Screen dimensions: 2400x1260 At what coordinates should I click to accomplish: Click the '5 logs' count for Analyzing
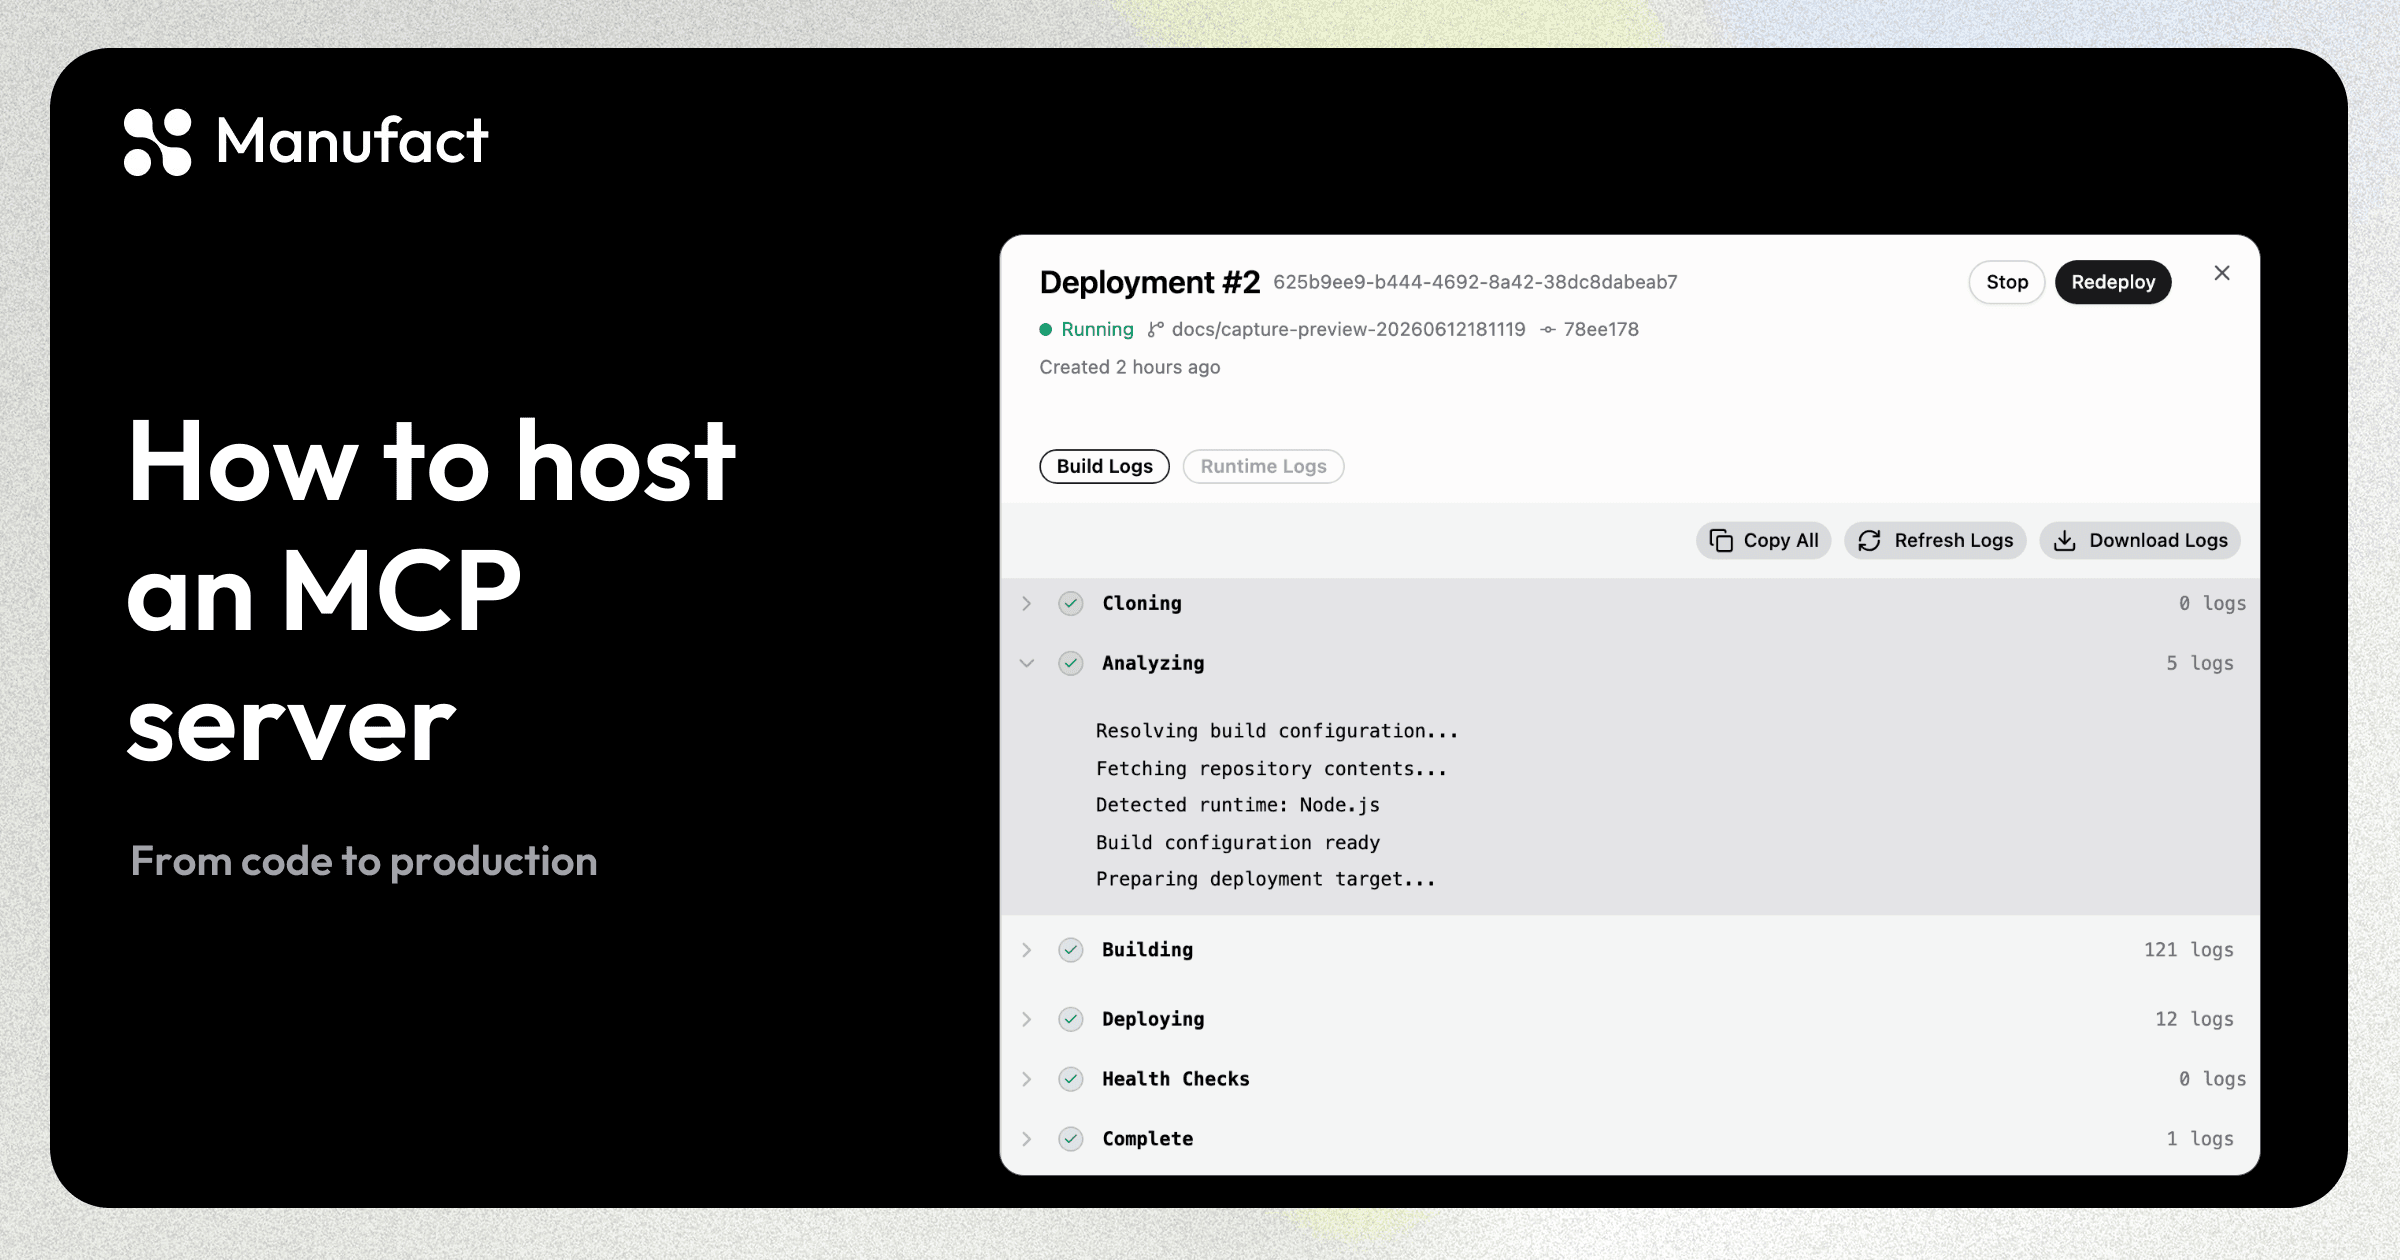tap(2200, 663)
